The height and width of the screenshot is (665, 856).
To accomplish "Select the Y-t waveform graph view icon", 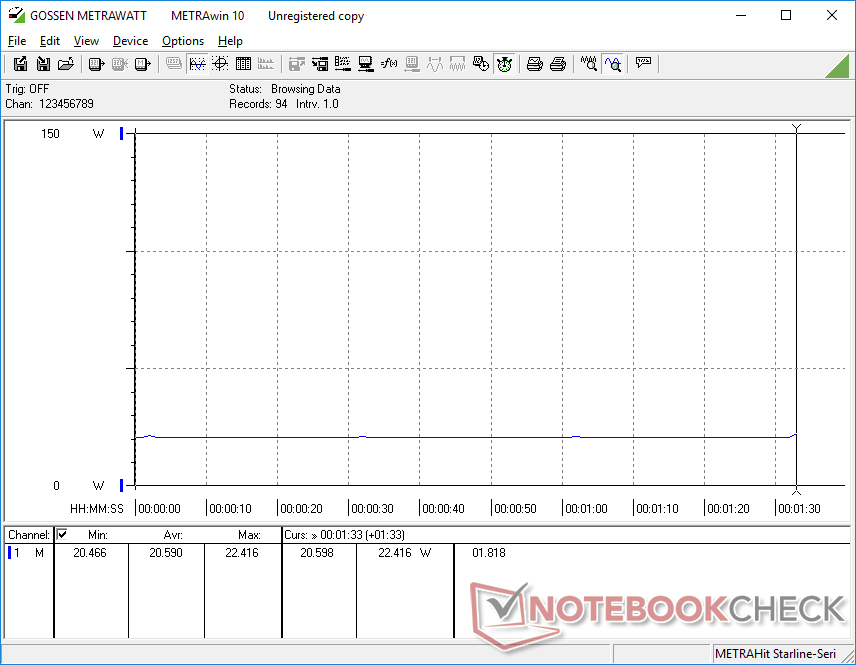I will pos(197,64).
